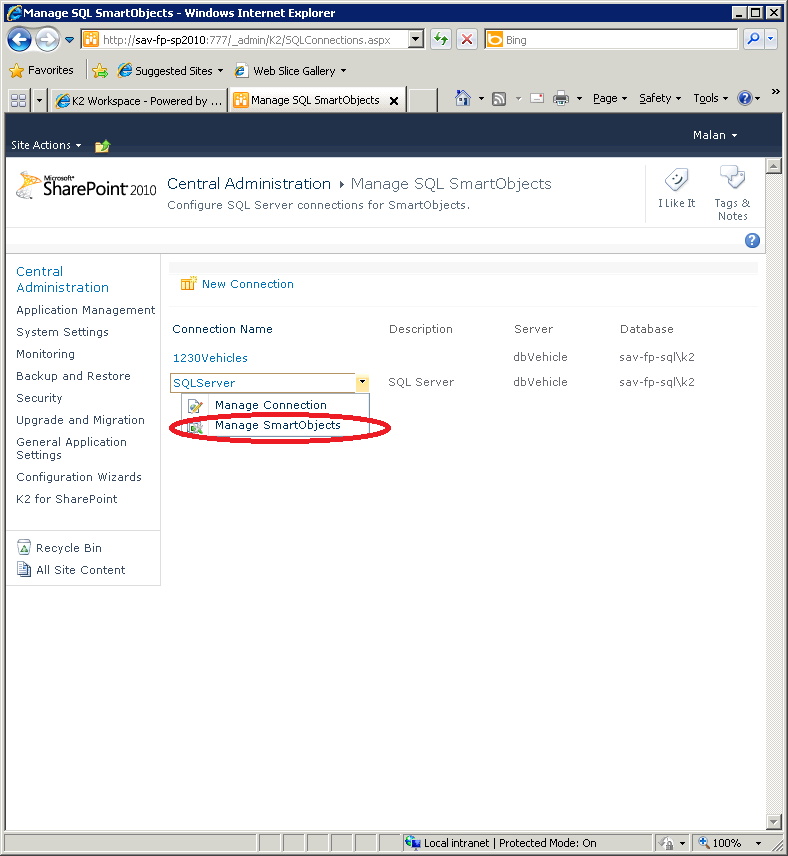Click the Quick Tabs grid icon
788x856 pixels.
[x=19, y=100]
